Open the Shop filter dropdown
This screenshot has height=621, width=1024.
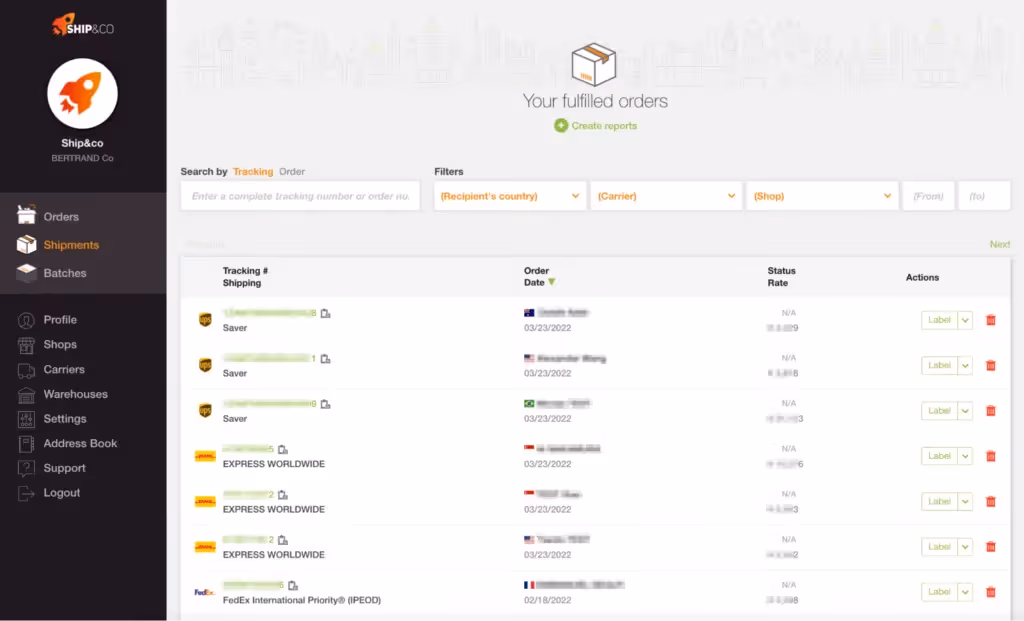[x=822, y=196]
